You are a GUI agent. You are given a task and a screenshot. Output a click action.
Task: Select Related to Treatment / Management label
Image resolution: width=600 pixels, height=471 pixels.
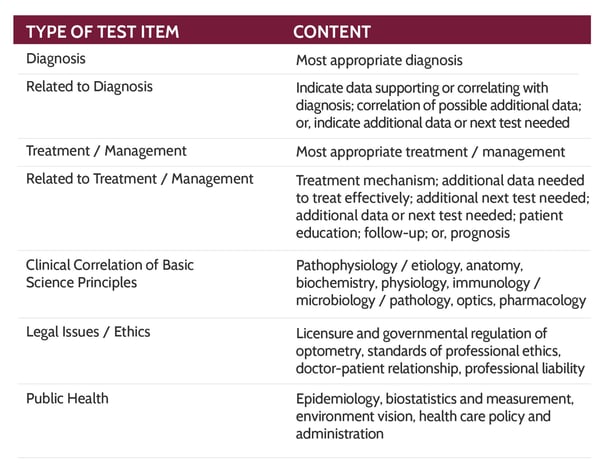(140, 179)
